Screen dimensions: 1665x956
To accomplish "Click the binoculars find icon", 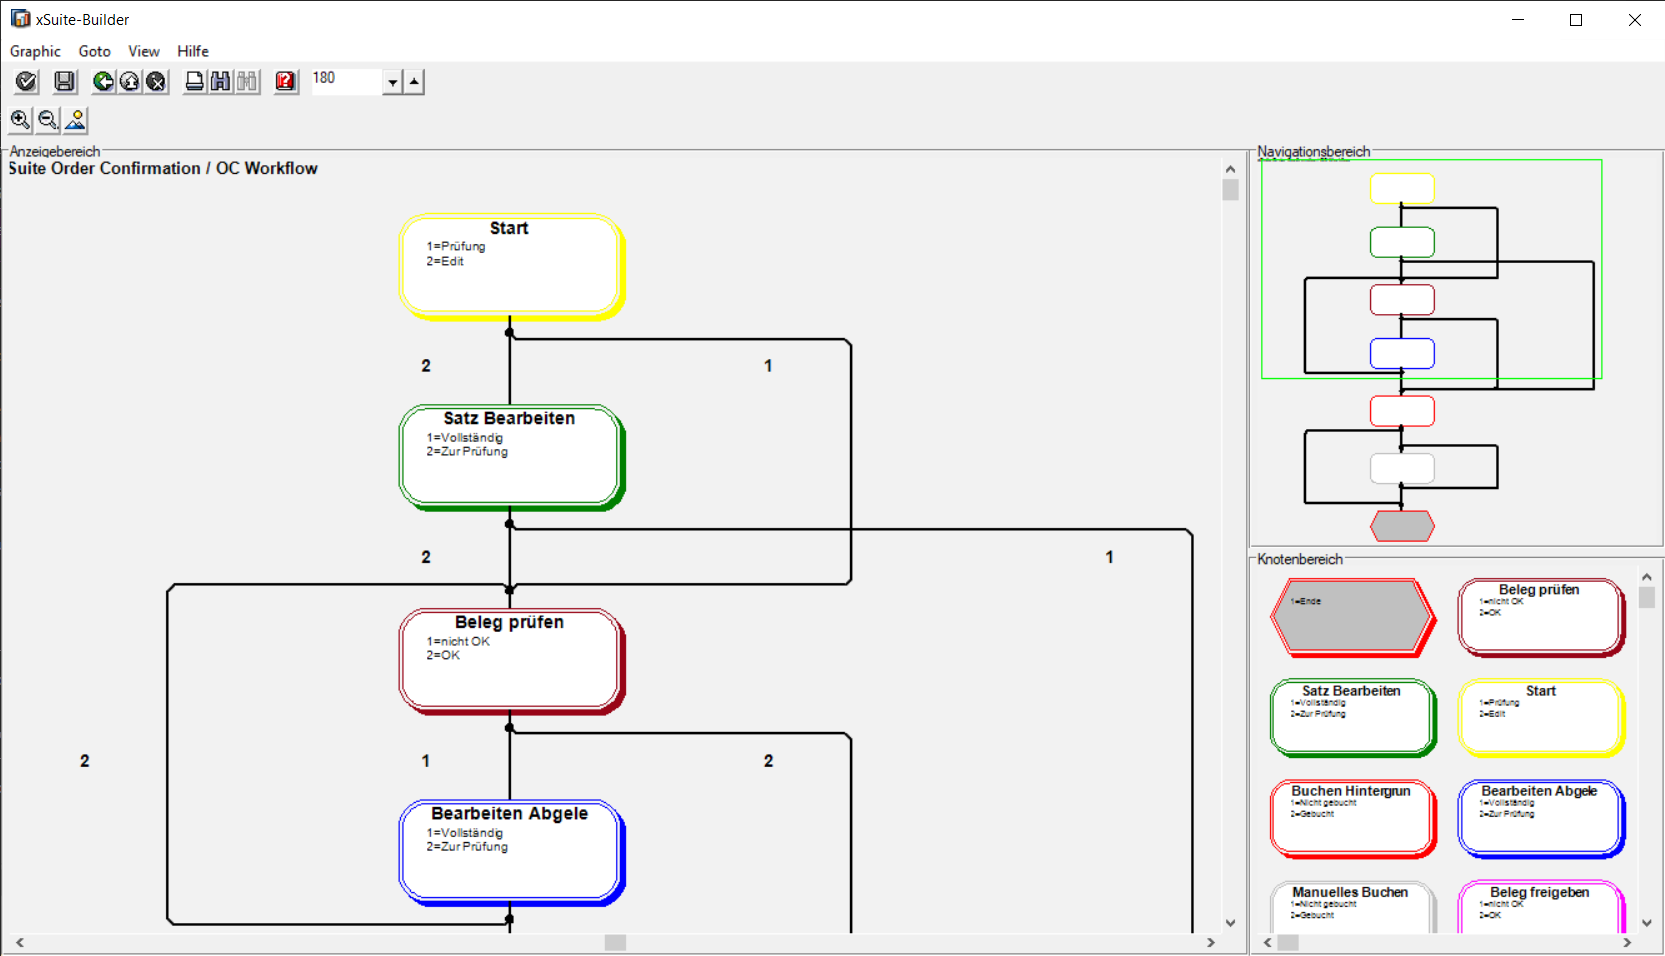I will tap(221, 82).
